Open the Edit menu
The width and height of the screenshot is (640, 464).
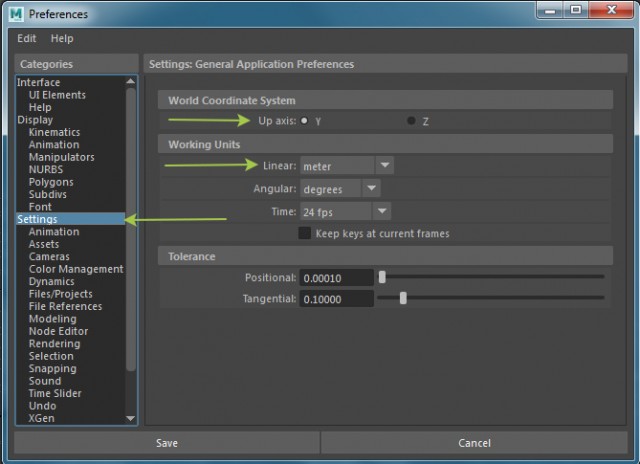coord(27,38)
